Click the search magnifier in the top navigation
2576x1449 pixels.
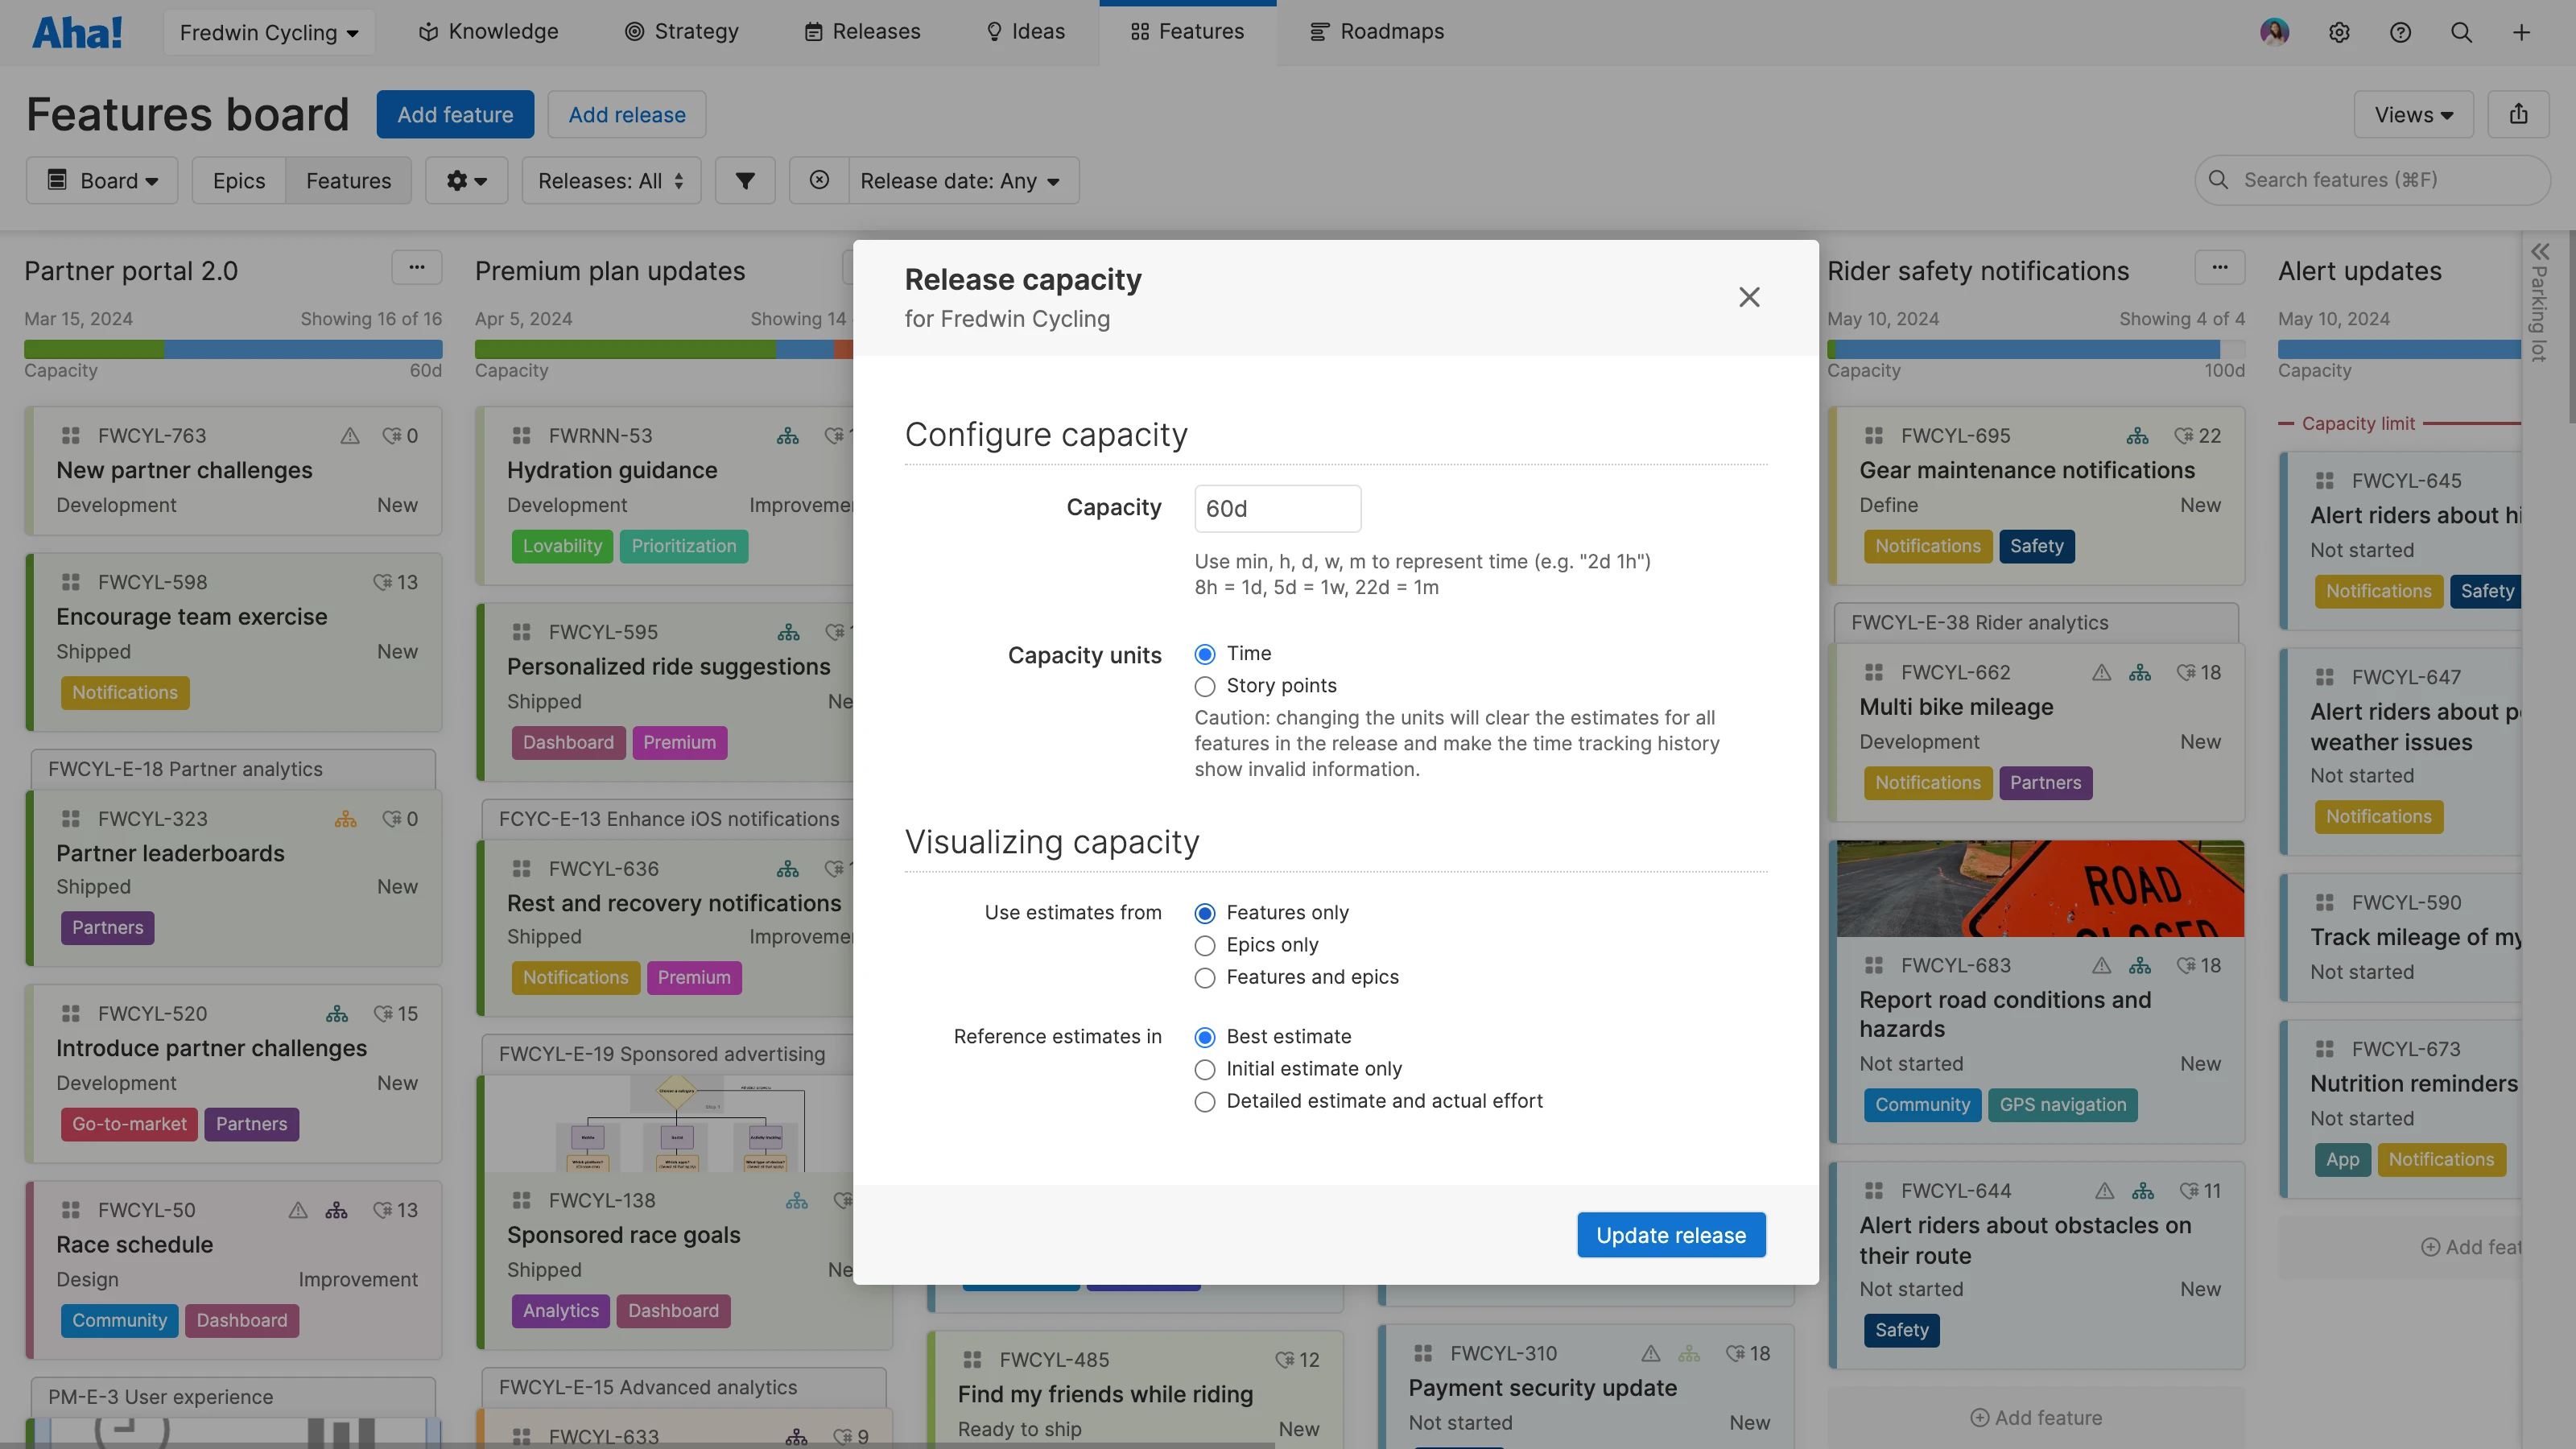tap(2461, 32)
